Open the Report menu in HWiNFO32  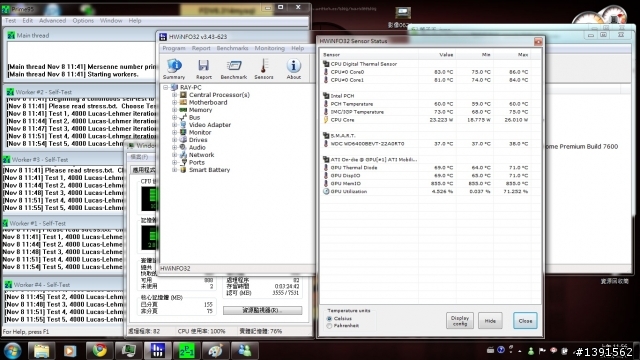201,48
